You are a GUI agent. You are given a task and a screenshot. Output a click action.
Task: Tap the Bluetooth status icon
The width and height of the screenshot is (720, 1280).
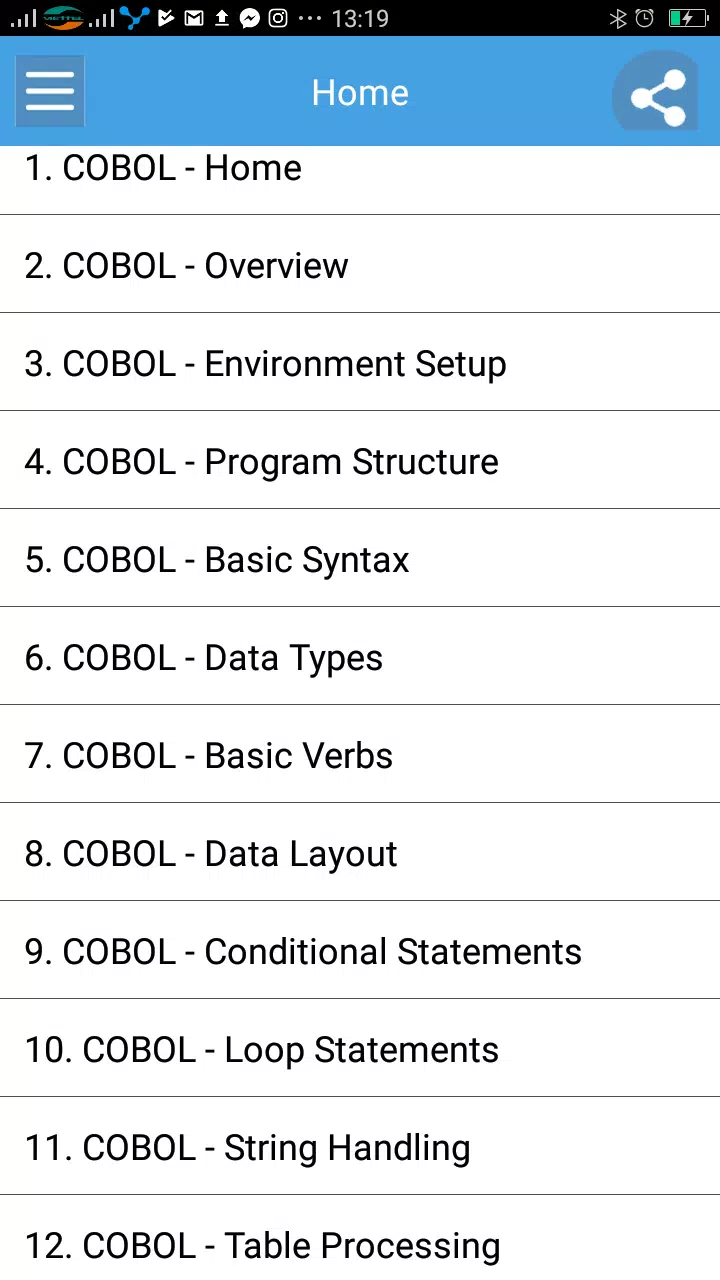click(x=618, y=18)
